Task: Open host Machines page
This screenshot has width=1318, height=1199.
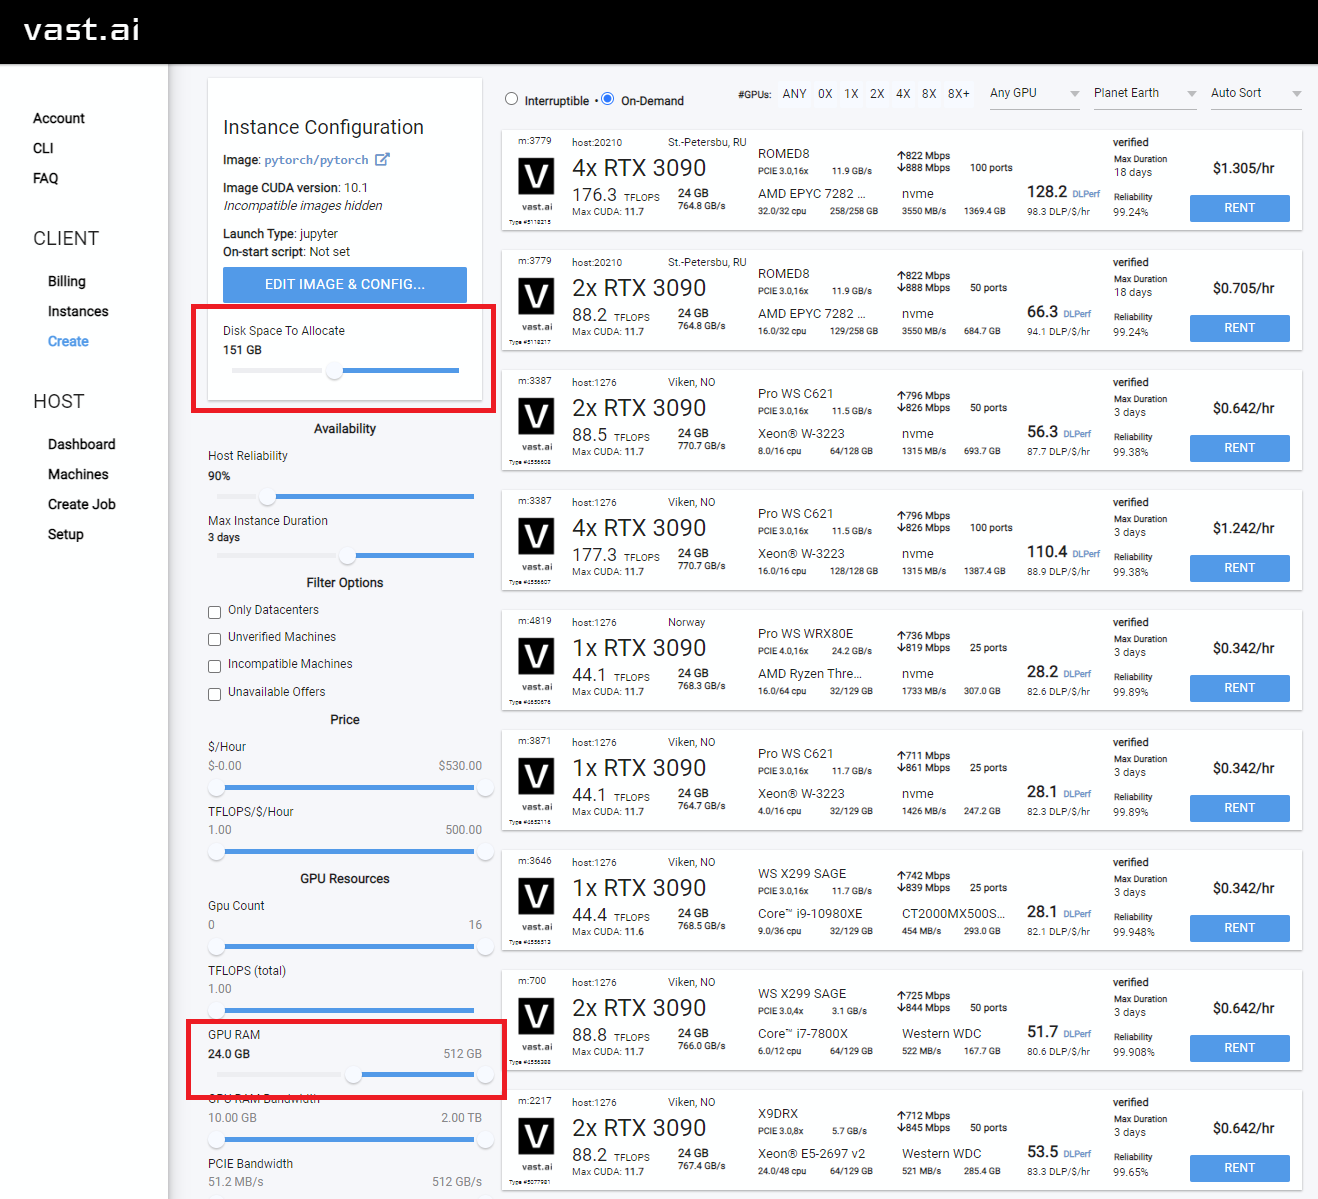Action: coord(78,474)
